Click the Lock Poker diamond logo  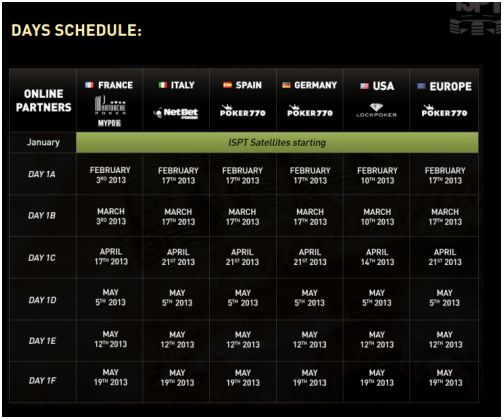(x=376, y=110)
